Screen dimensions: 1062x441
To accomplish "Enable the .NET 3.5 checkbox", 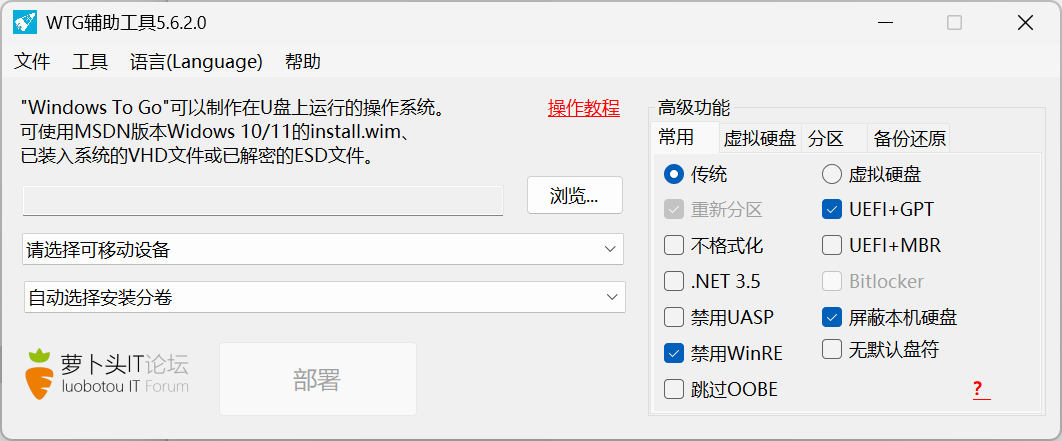I will click(x=674, y=281).
